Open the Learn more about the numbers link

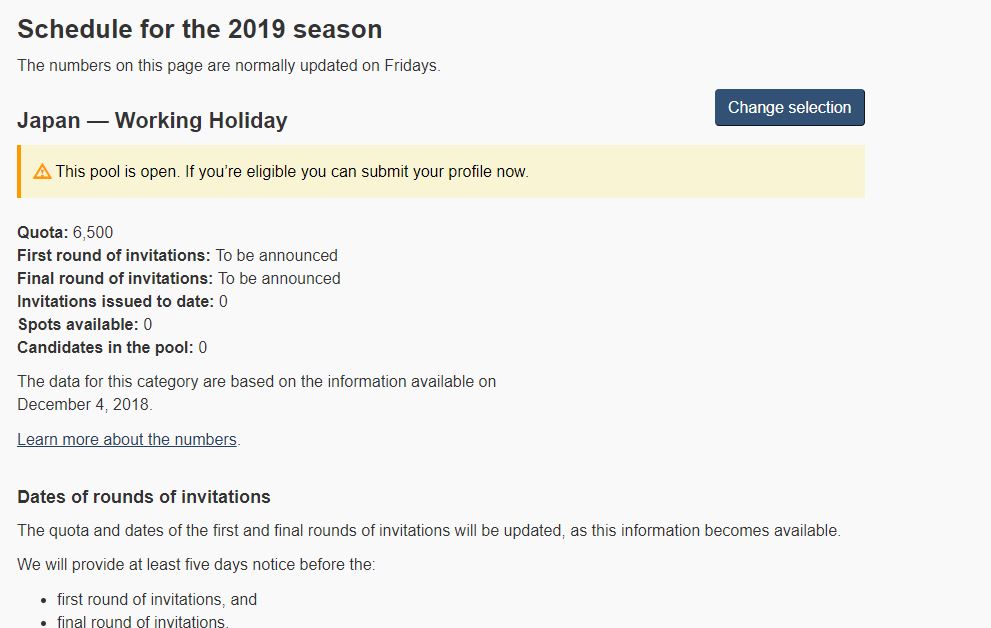pos(126,440)
